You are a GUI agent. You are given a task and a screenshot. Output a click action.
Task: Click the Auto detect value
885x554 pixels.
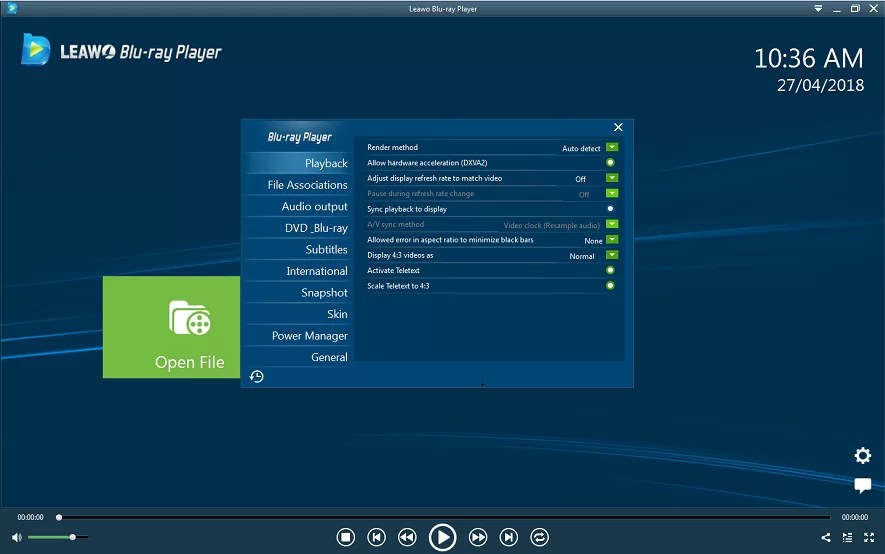pyautogui.click(x=581, y=148)
